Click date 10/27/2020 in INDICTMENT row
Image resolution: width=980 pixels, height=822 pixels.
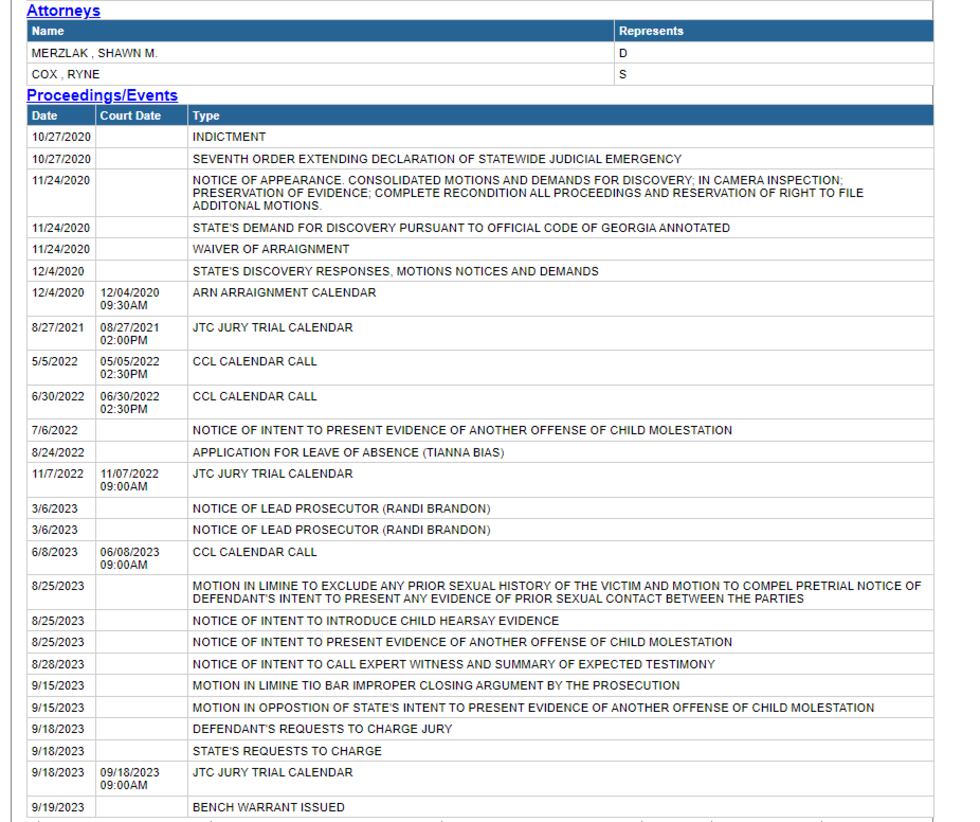tap(61, 137)
